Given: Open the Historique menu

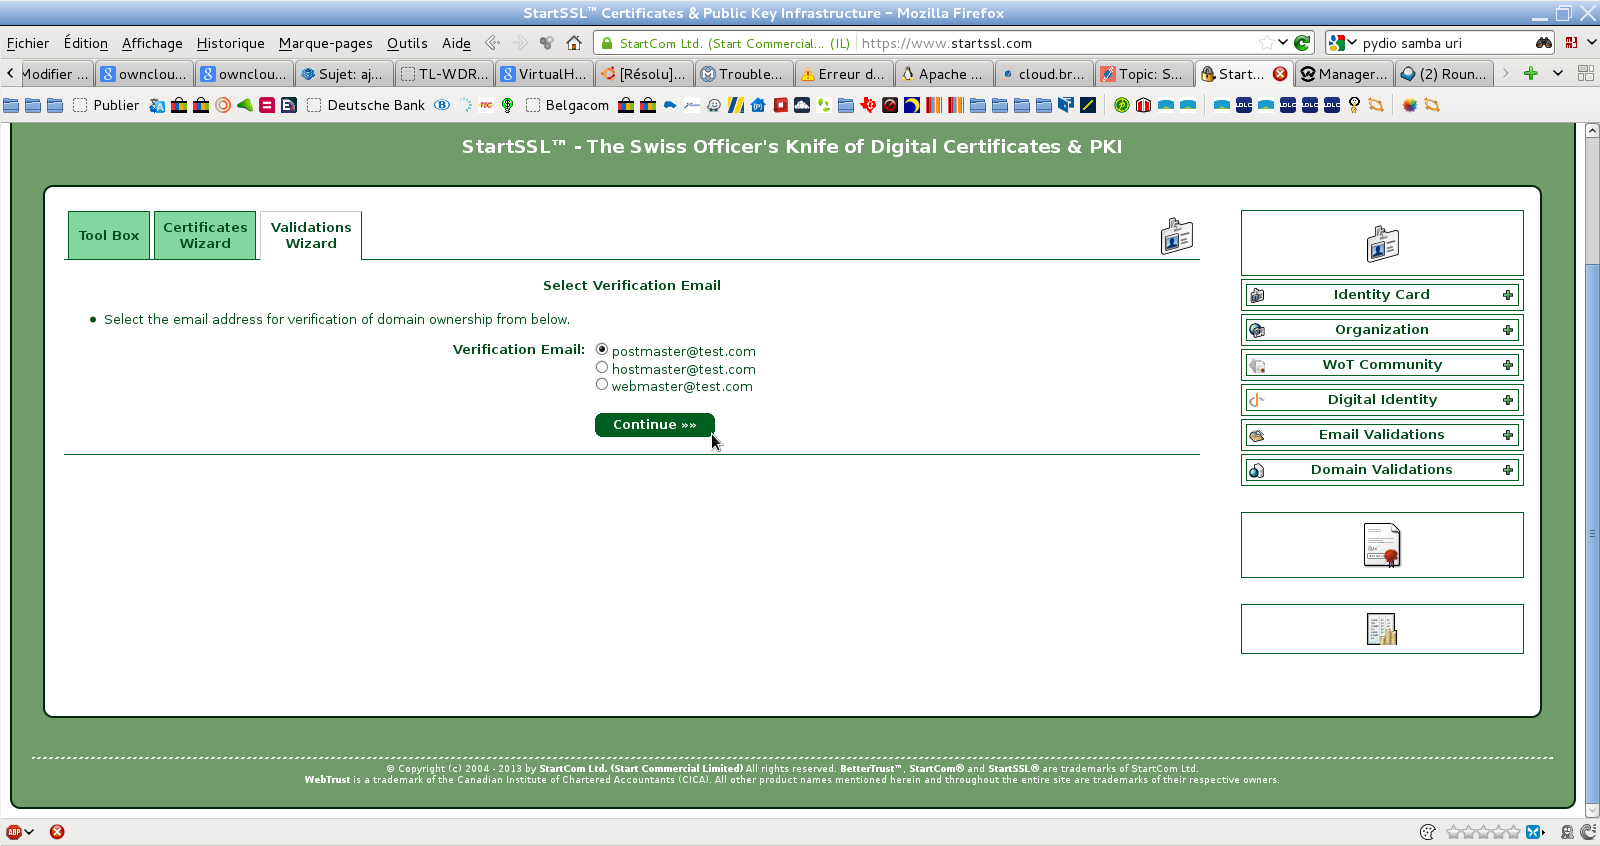Looking at the screenshot, I should (x=230, y=43).
